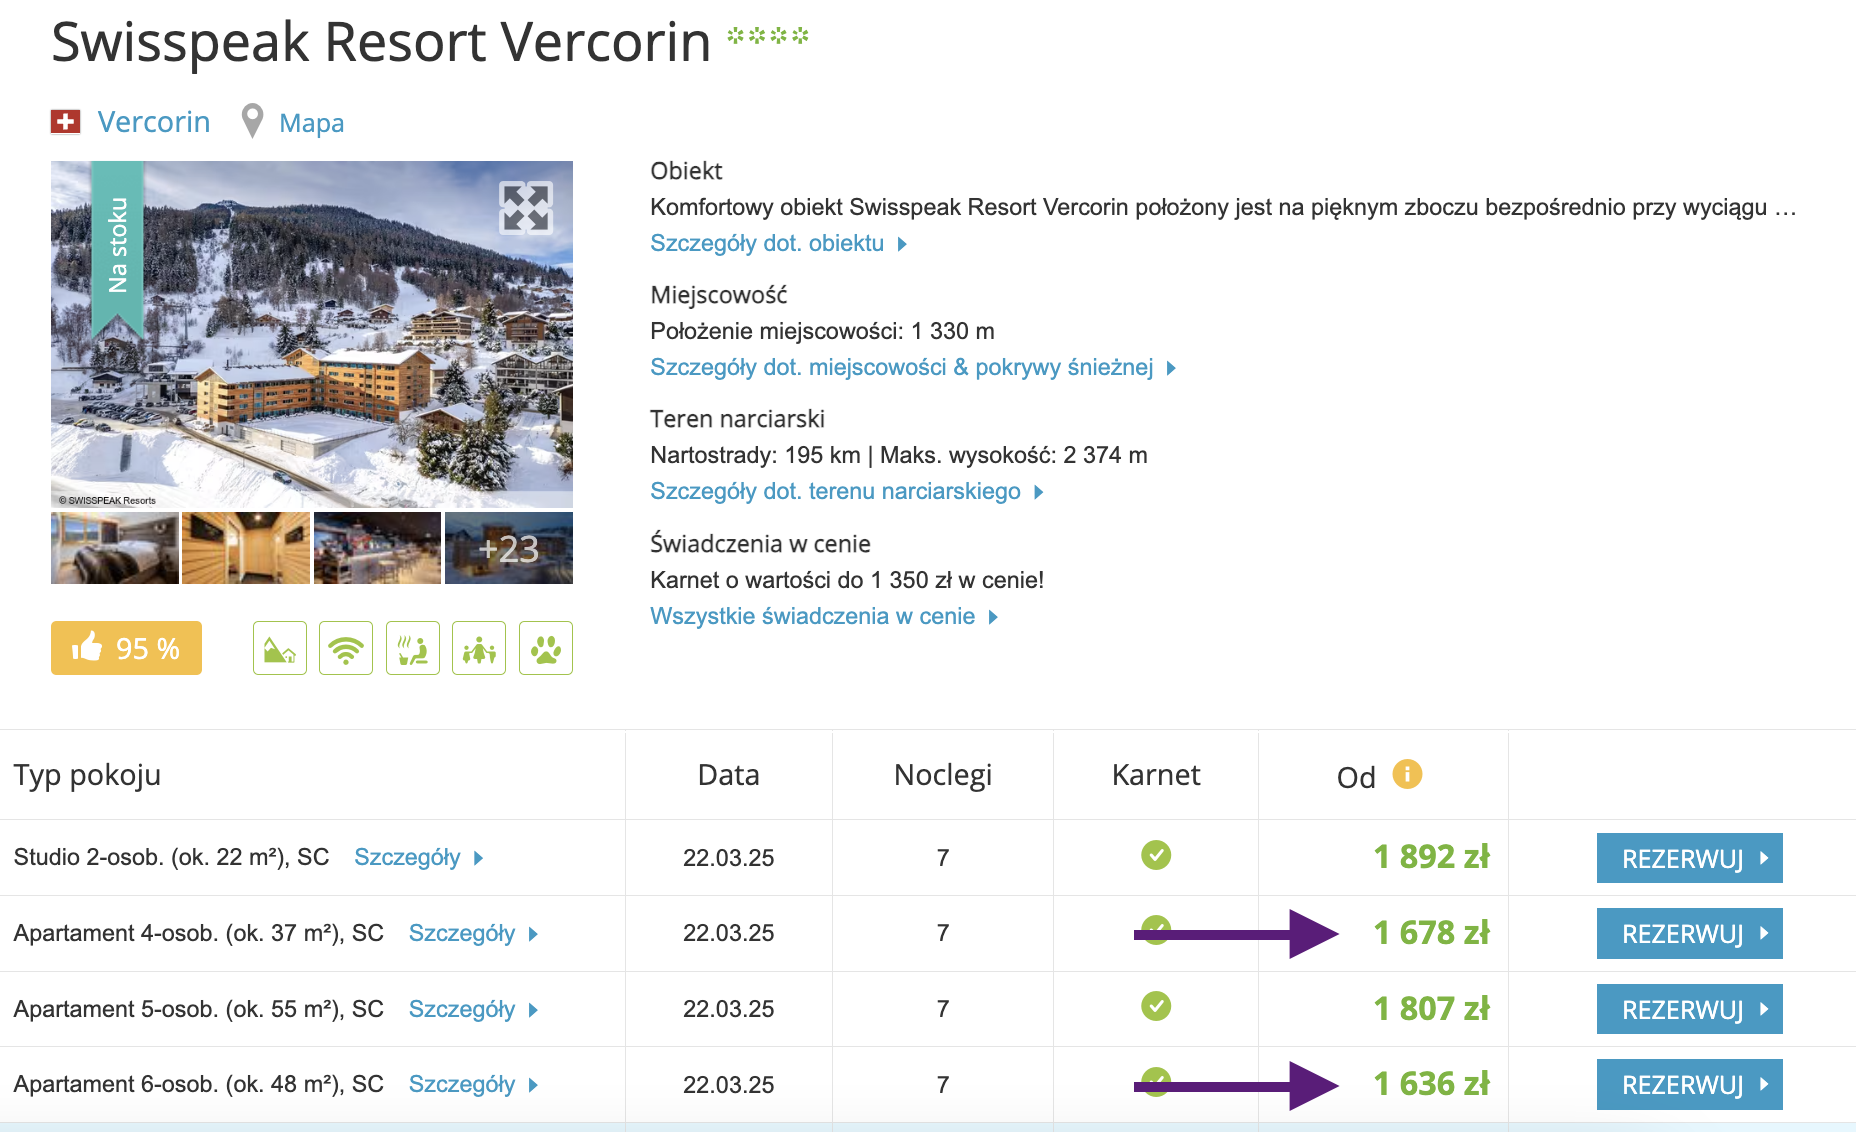
Task: Open the +23 more photos thumbnail
Action: tap(509, 548)
